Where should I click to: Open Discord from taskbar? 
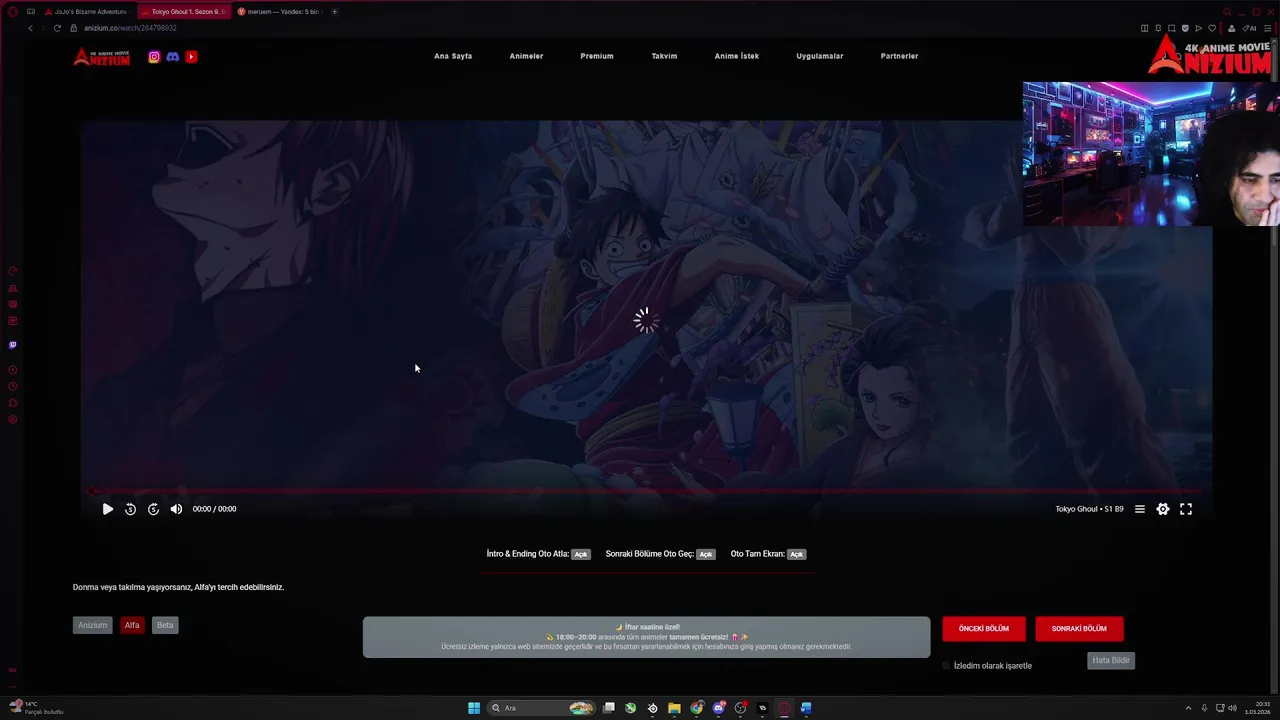[719, 708]
